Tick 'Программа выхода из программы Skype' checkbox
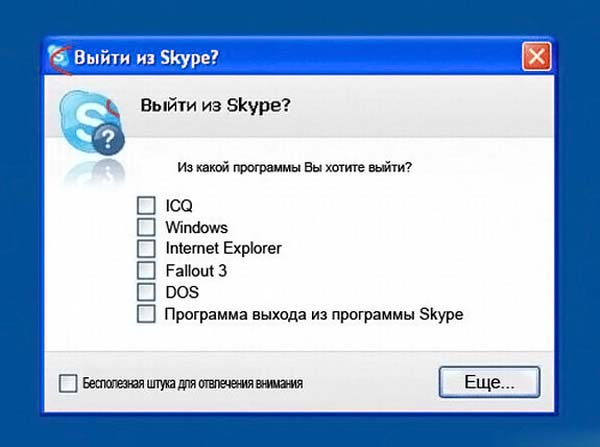The width and height of the screenshot is (600, 447). tap(147, 314)
